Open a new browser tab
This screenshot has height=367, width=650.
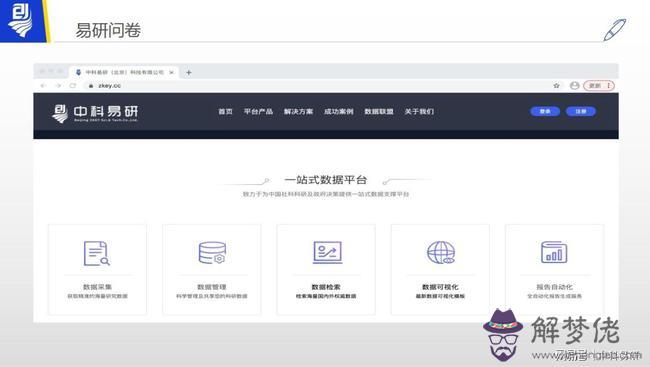coord(189,73)
